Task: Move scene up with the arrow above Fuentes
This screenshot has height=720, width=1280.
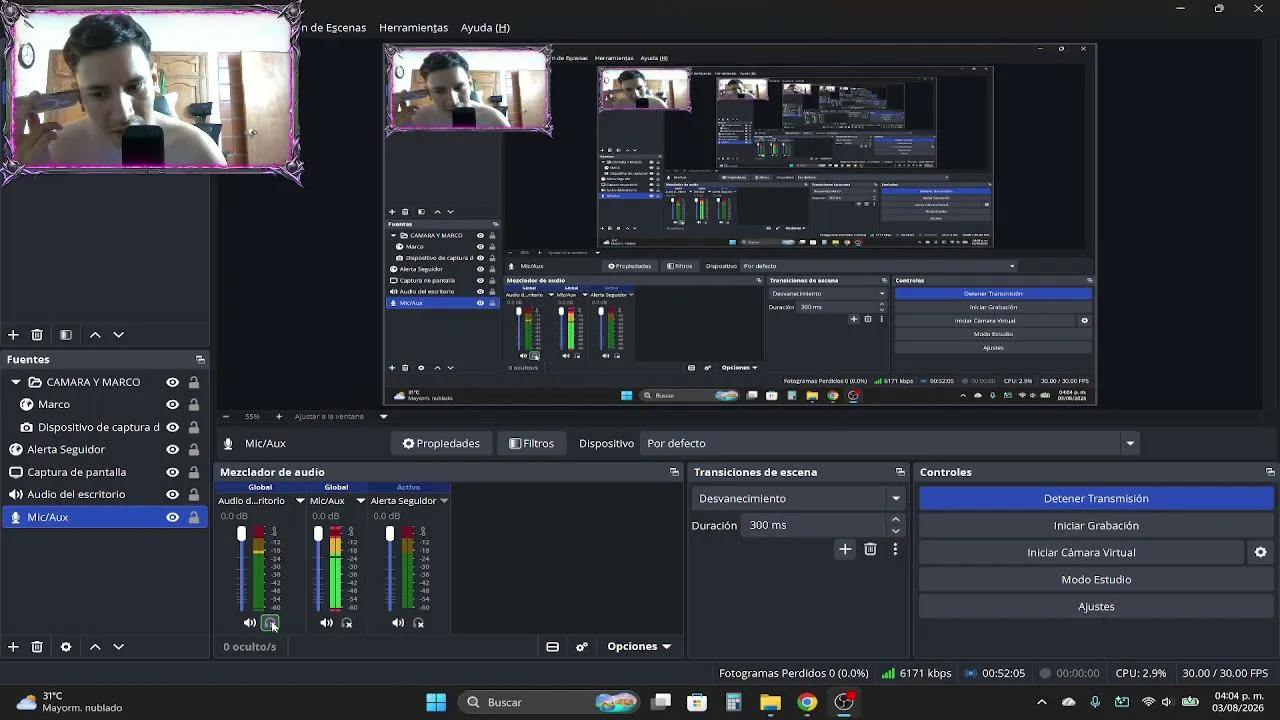Action: (95, 335)
